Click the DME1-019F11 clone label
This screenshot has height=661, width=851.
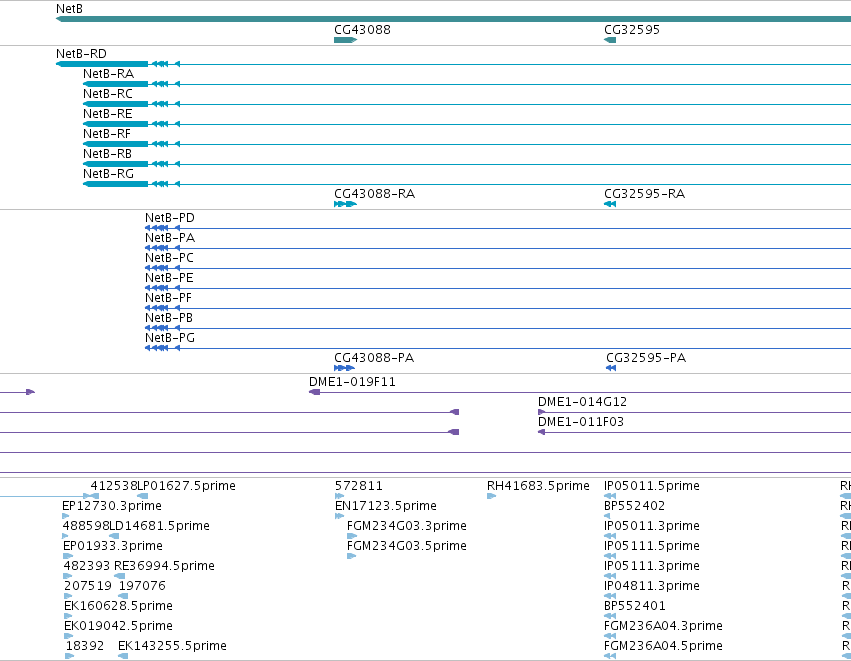pos(352,382)
